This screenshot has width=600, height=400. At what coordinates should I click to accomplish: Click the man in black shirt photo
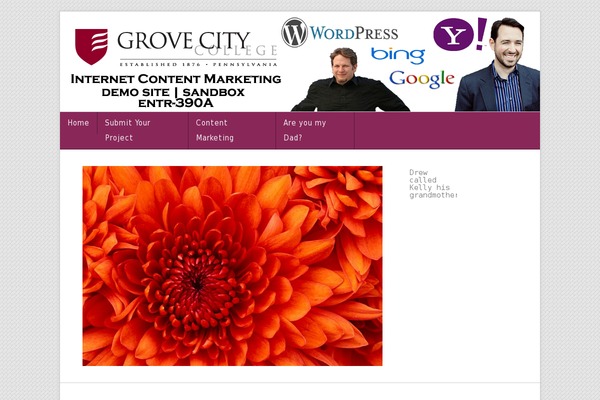[350, 80]
